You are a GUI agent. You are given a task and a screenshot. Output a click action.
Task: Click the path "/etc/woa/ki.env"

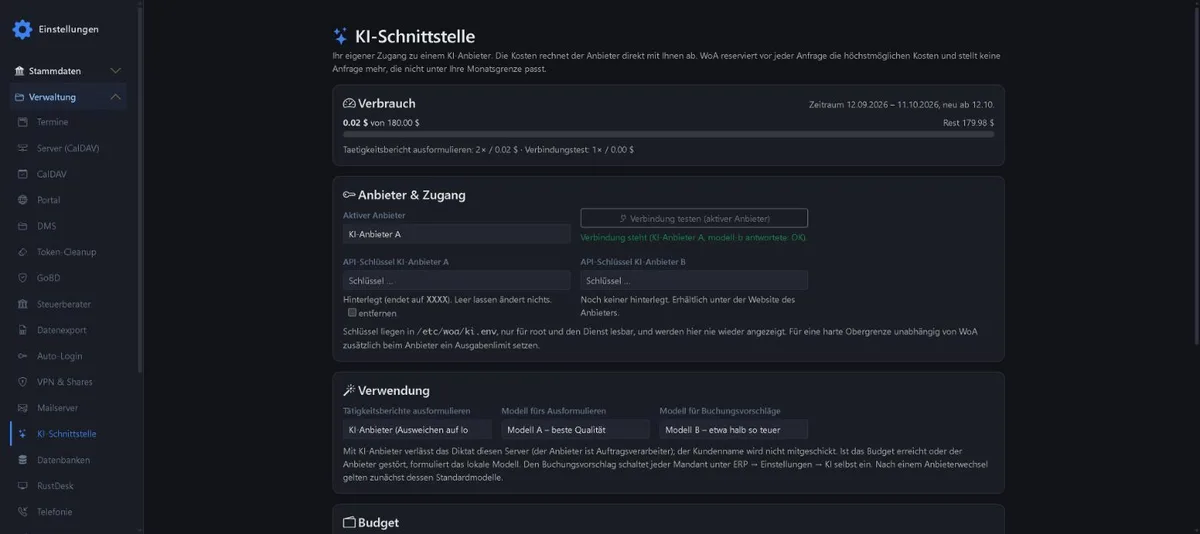(x=458, y=331)
